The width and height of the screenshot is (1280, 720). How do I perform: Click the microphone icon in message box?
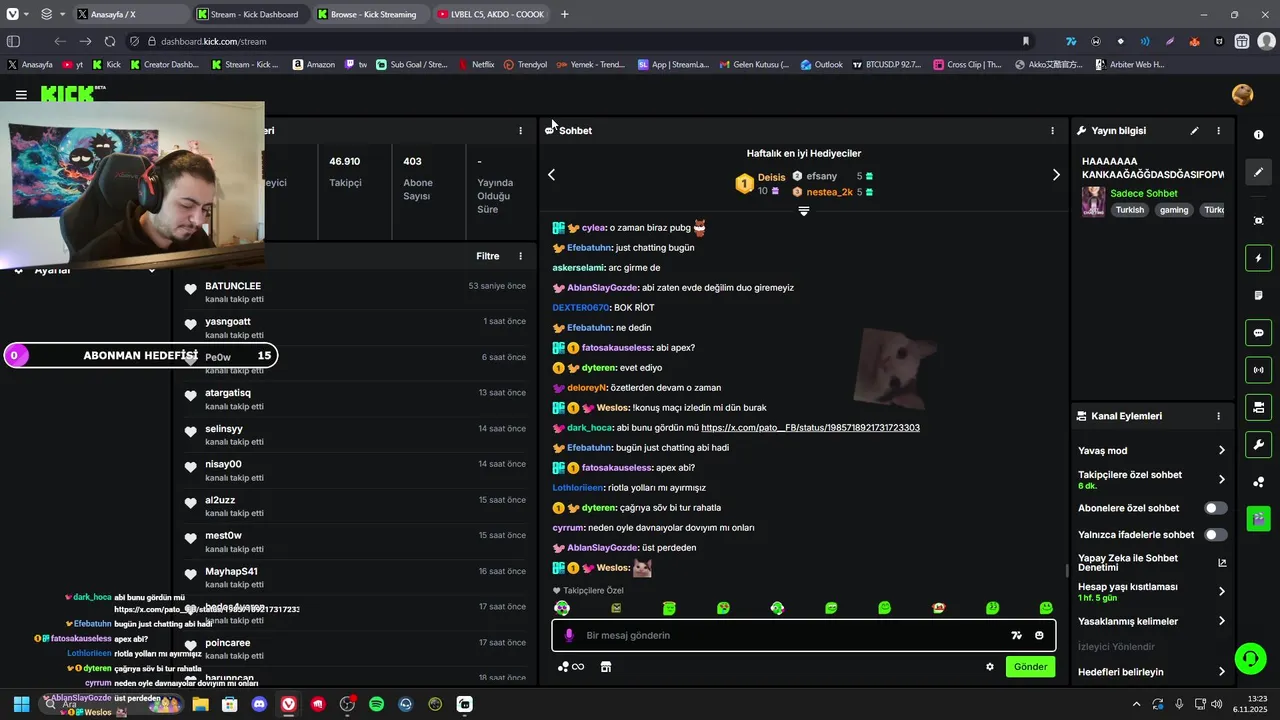coord(569,636)
